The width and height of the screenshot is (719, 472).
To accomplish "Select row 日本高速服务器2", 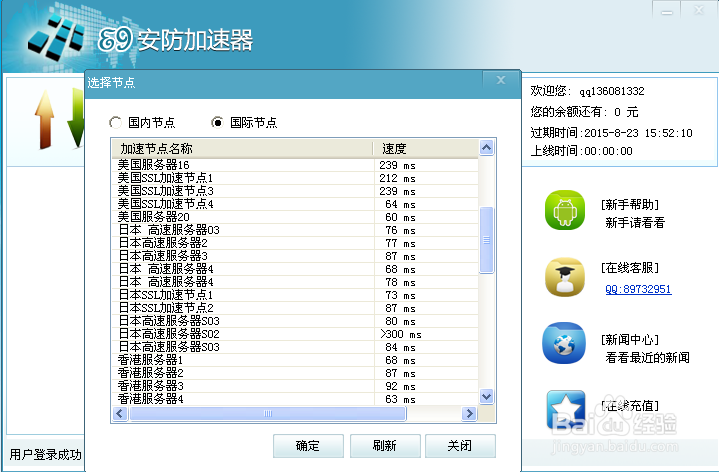I will 295,243.
